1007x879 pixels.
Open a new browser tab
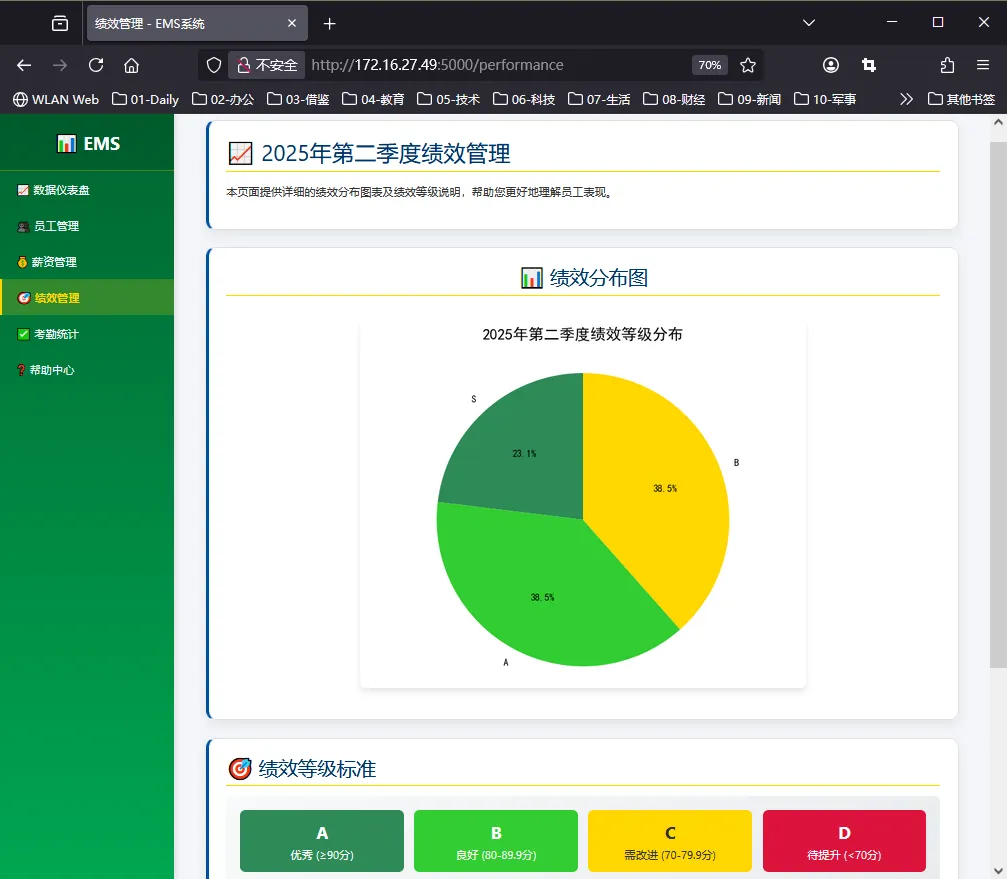coord(329,24)
